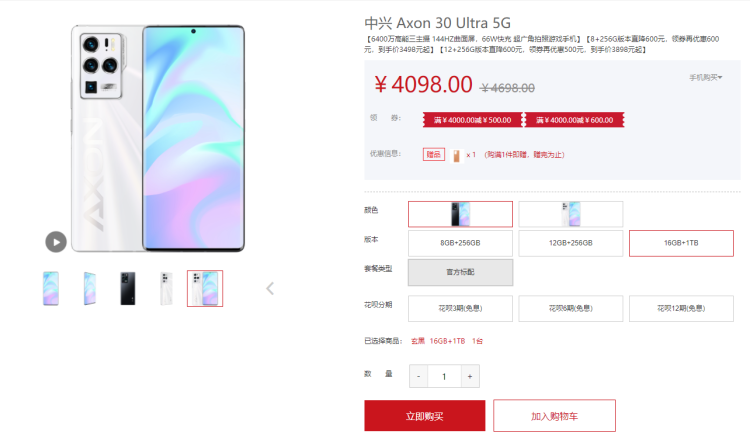This screenshot has width=750, height=437.
Task: Decrease quantity with minus button
Action: 419,376
